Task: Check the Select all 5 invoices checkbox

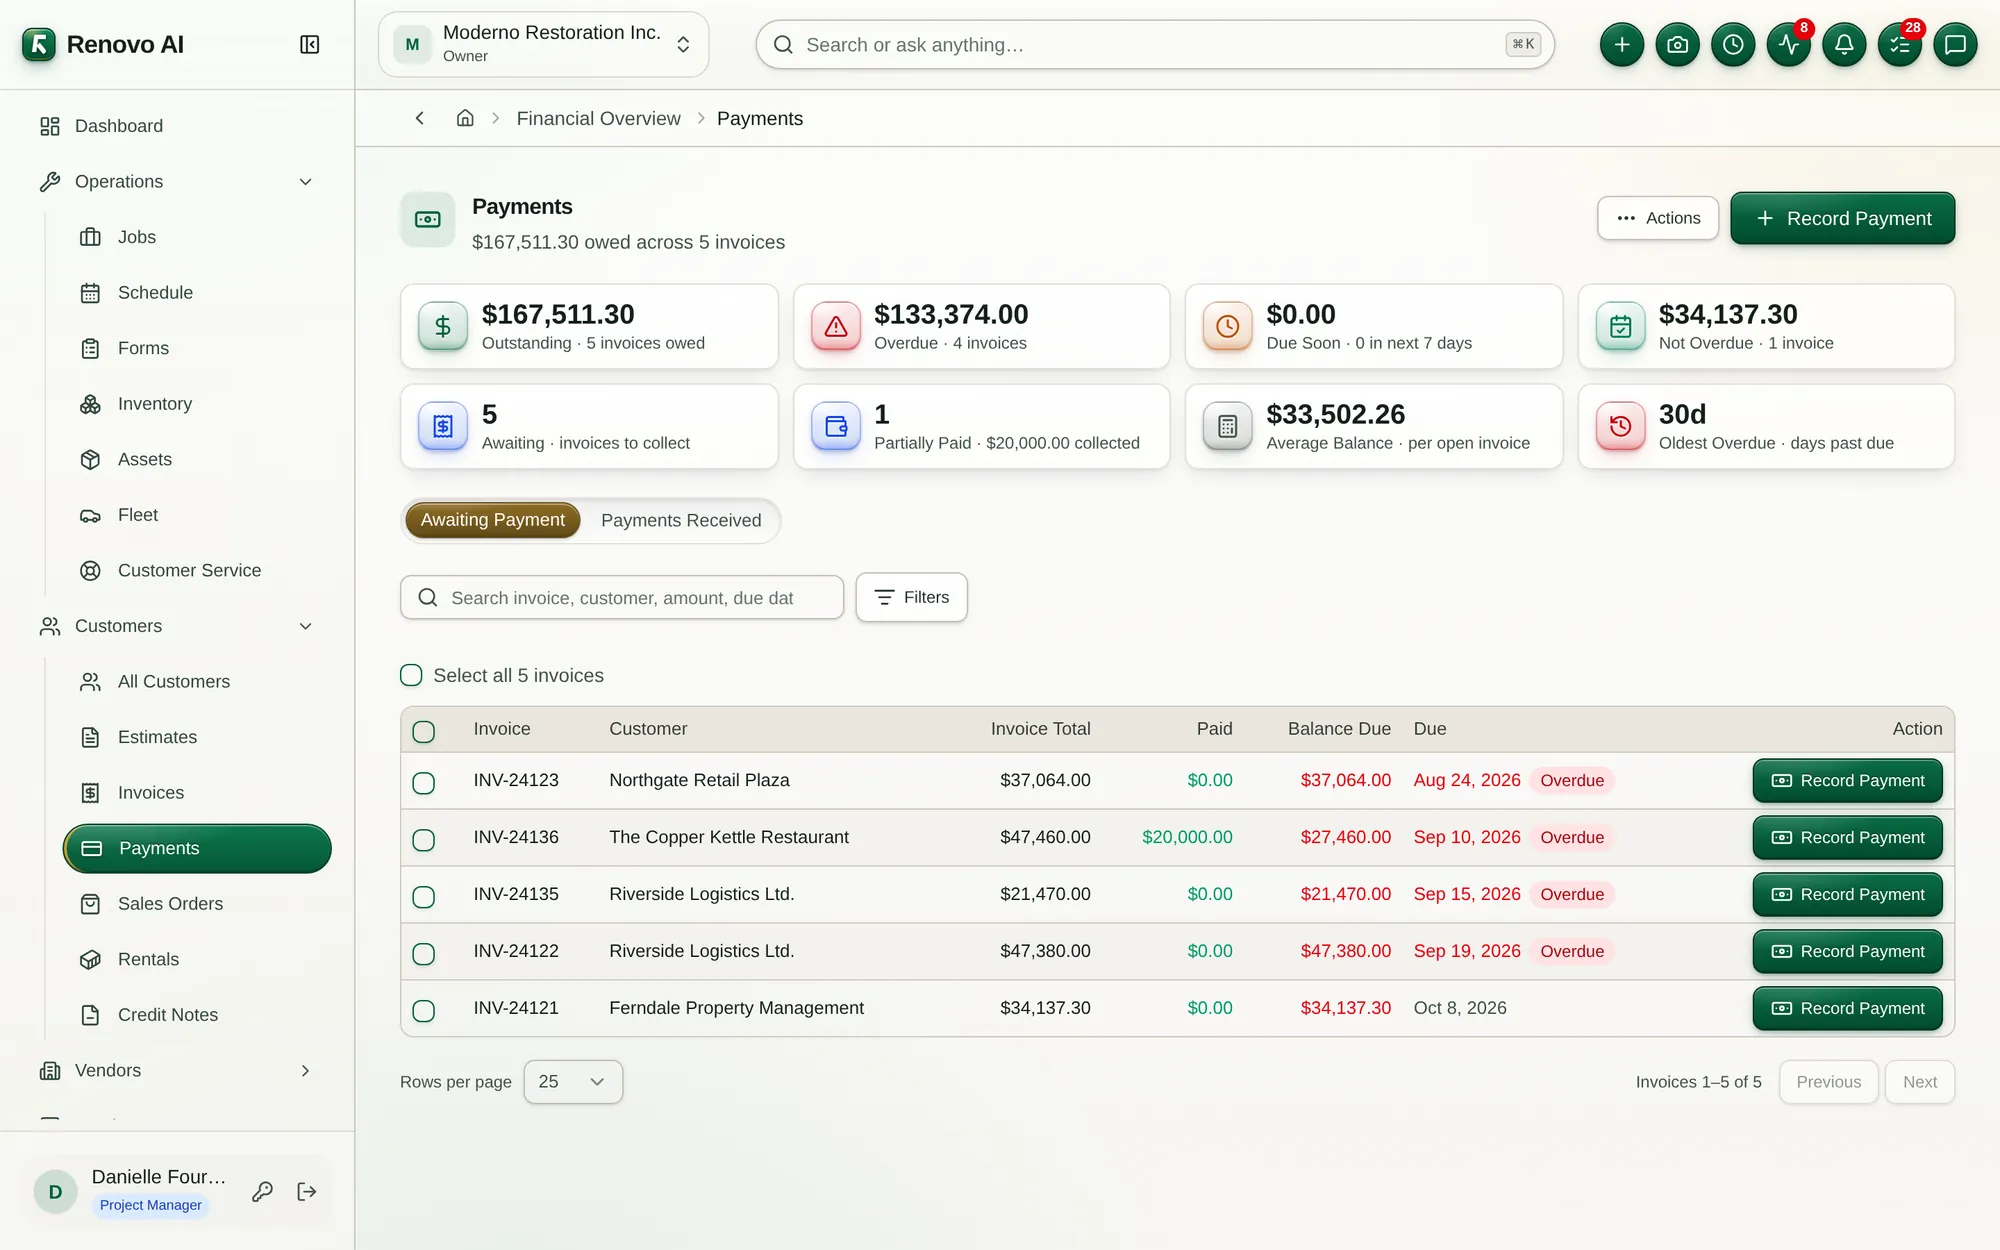Action: tap(411, 675)
